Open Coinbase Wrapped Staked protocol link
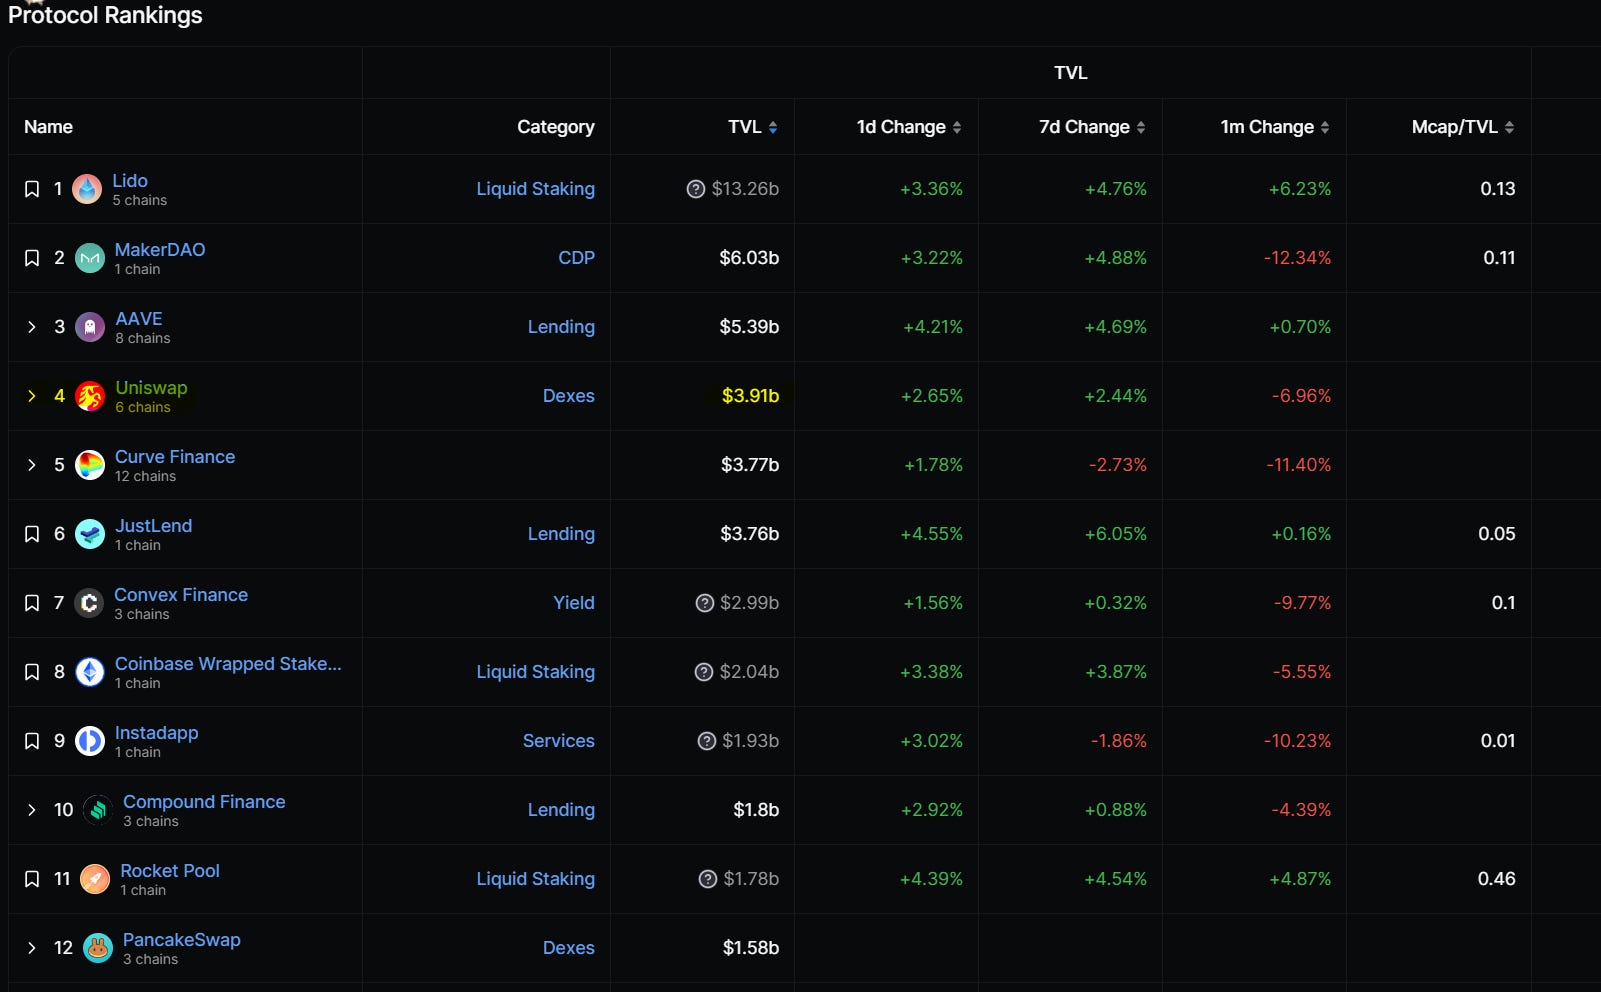 tap(228, 664)
